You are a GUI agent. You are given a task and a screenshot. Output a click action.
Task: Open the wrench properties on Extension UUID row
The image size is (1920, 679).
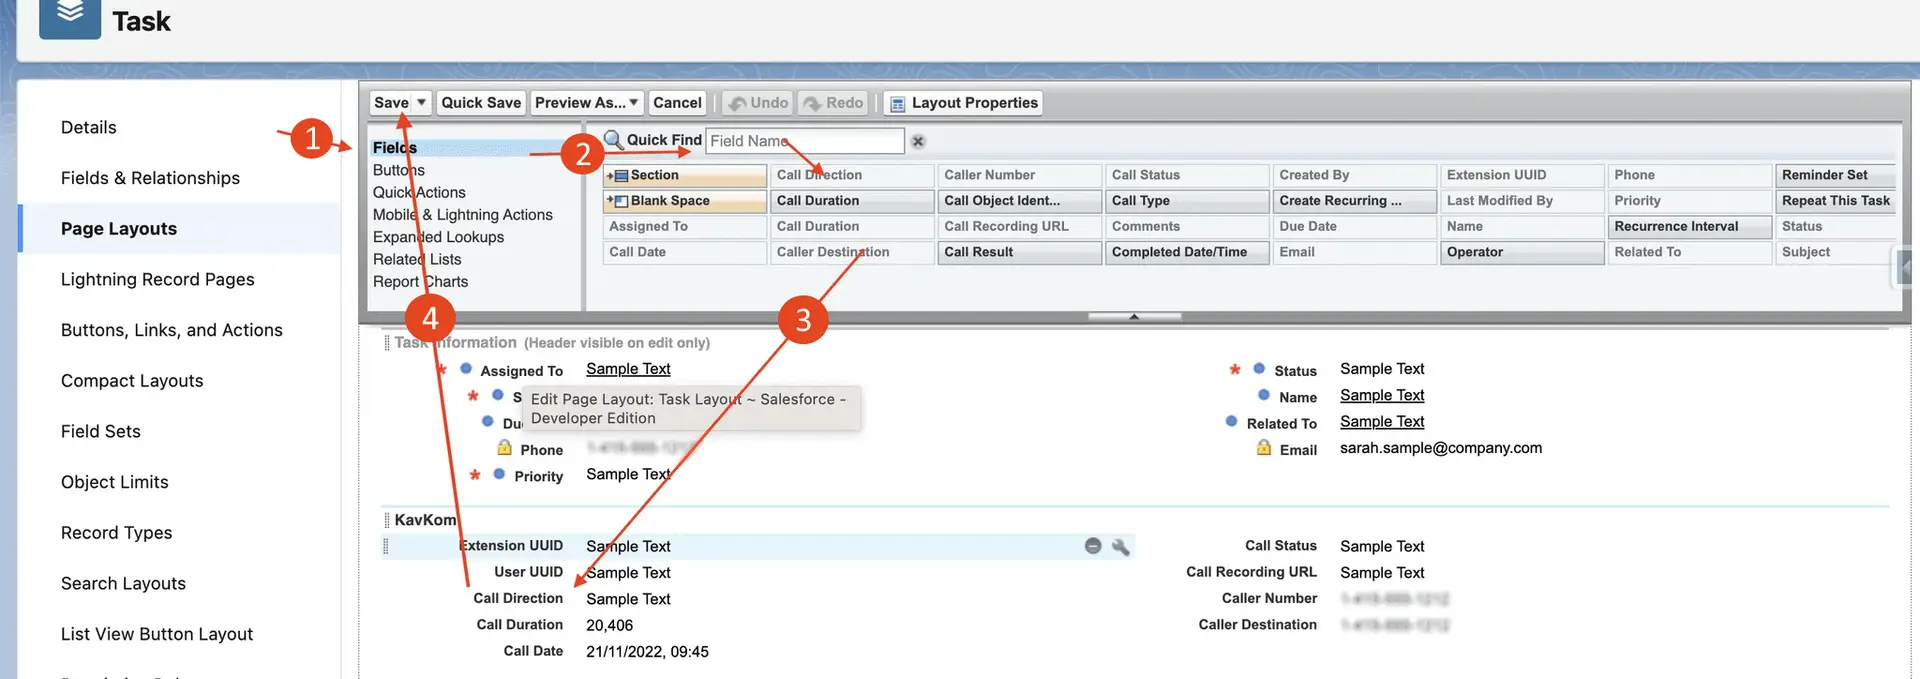point(1121,547)
